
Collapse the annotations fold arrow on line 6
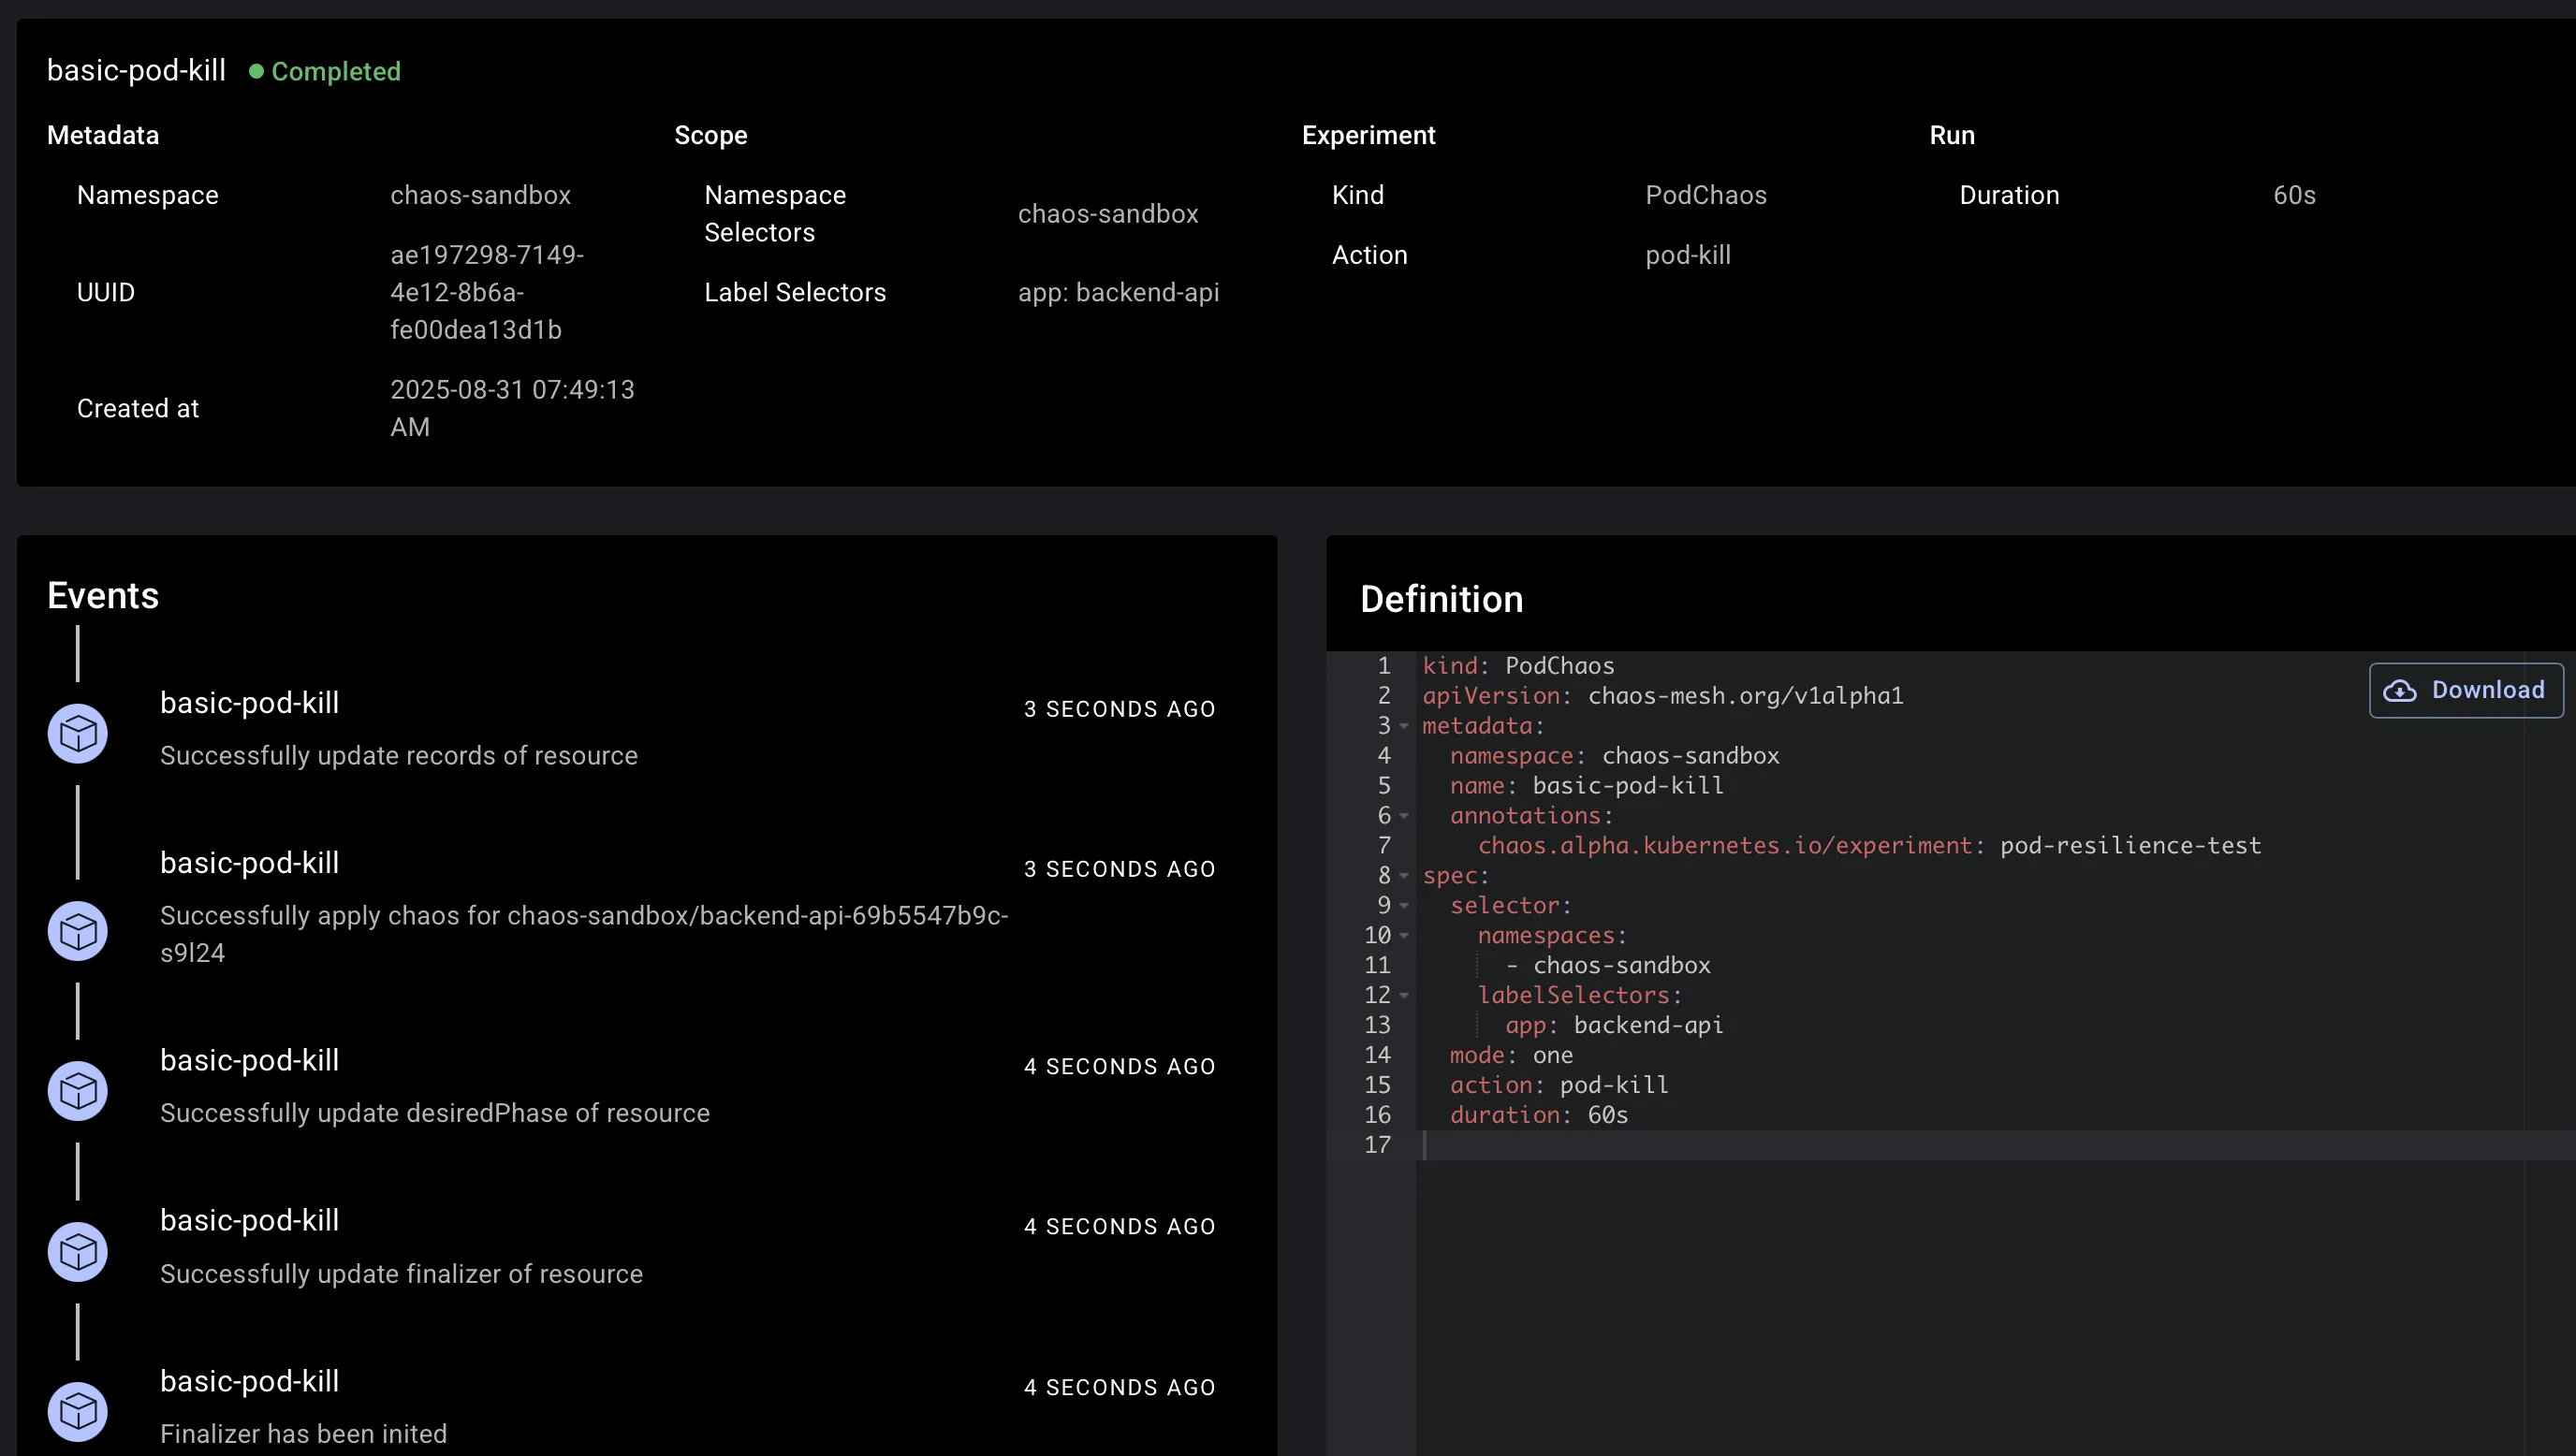click(1404, 816)
